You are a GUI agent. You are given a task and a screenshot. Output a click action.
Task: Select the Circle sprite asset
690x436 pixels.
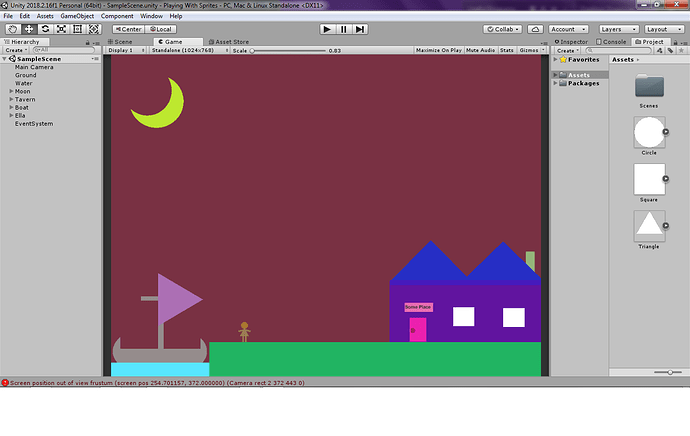pos(649,132)
